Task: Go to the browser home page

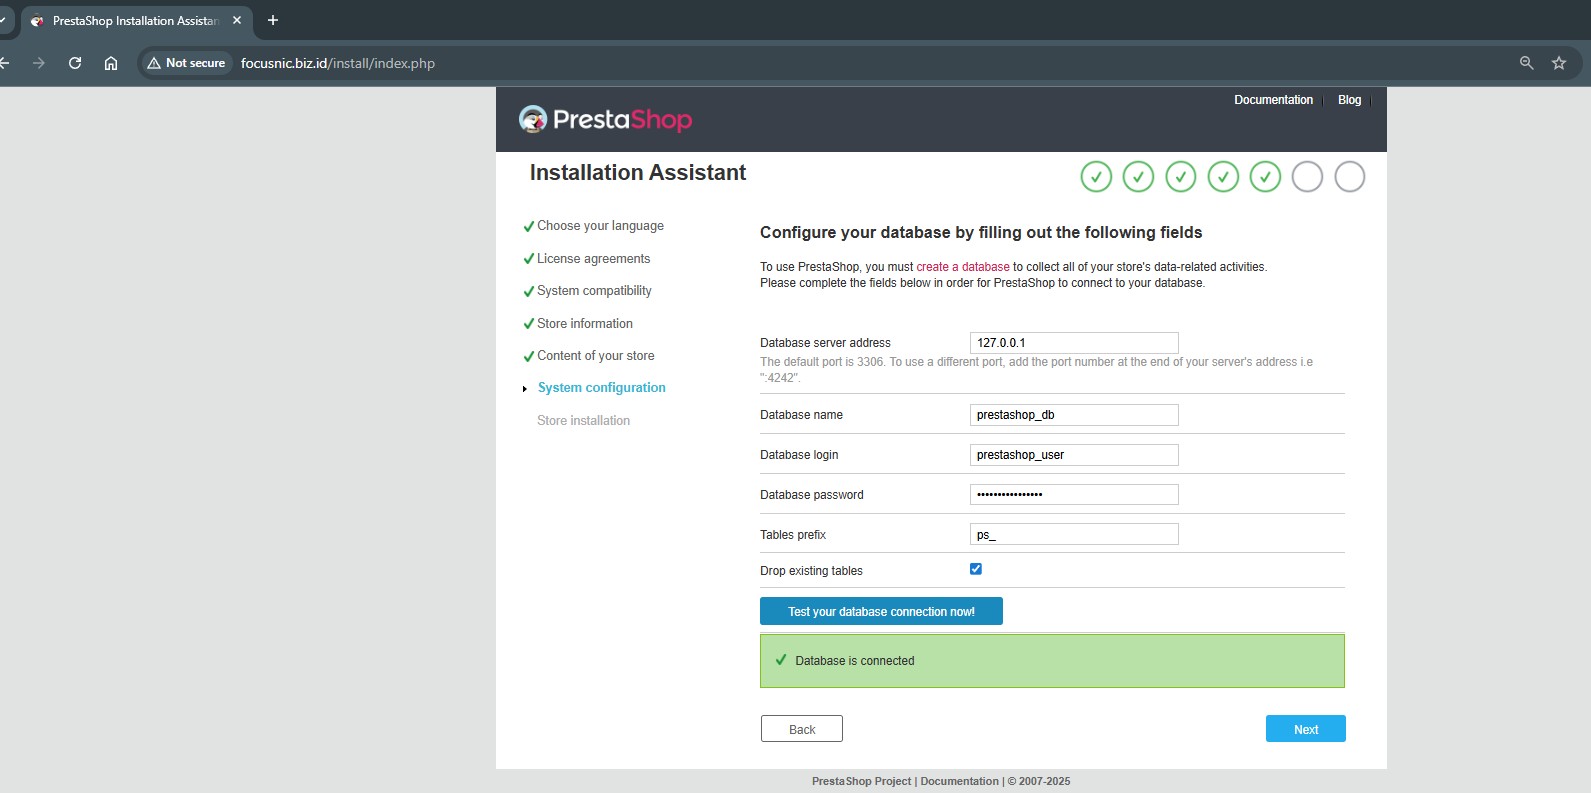Action: (x=111, y=63)
